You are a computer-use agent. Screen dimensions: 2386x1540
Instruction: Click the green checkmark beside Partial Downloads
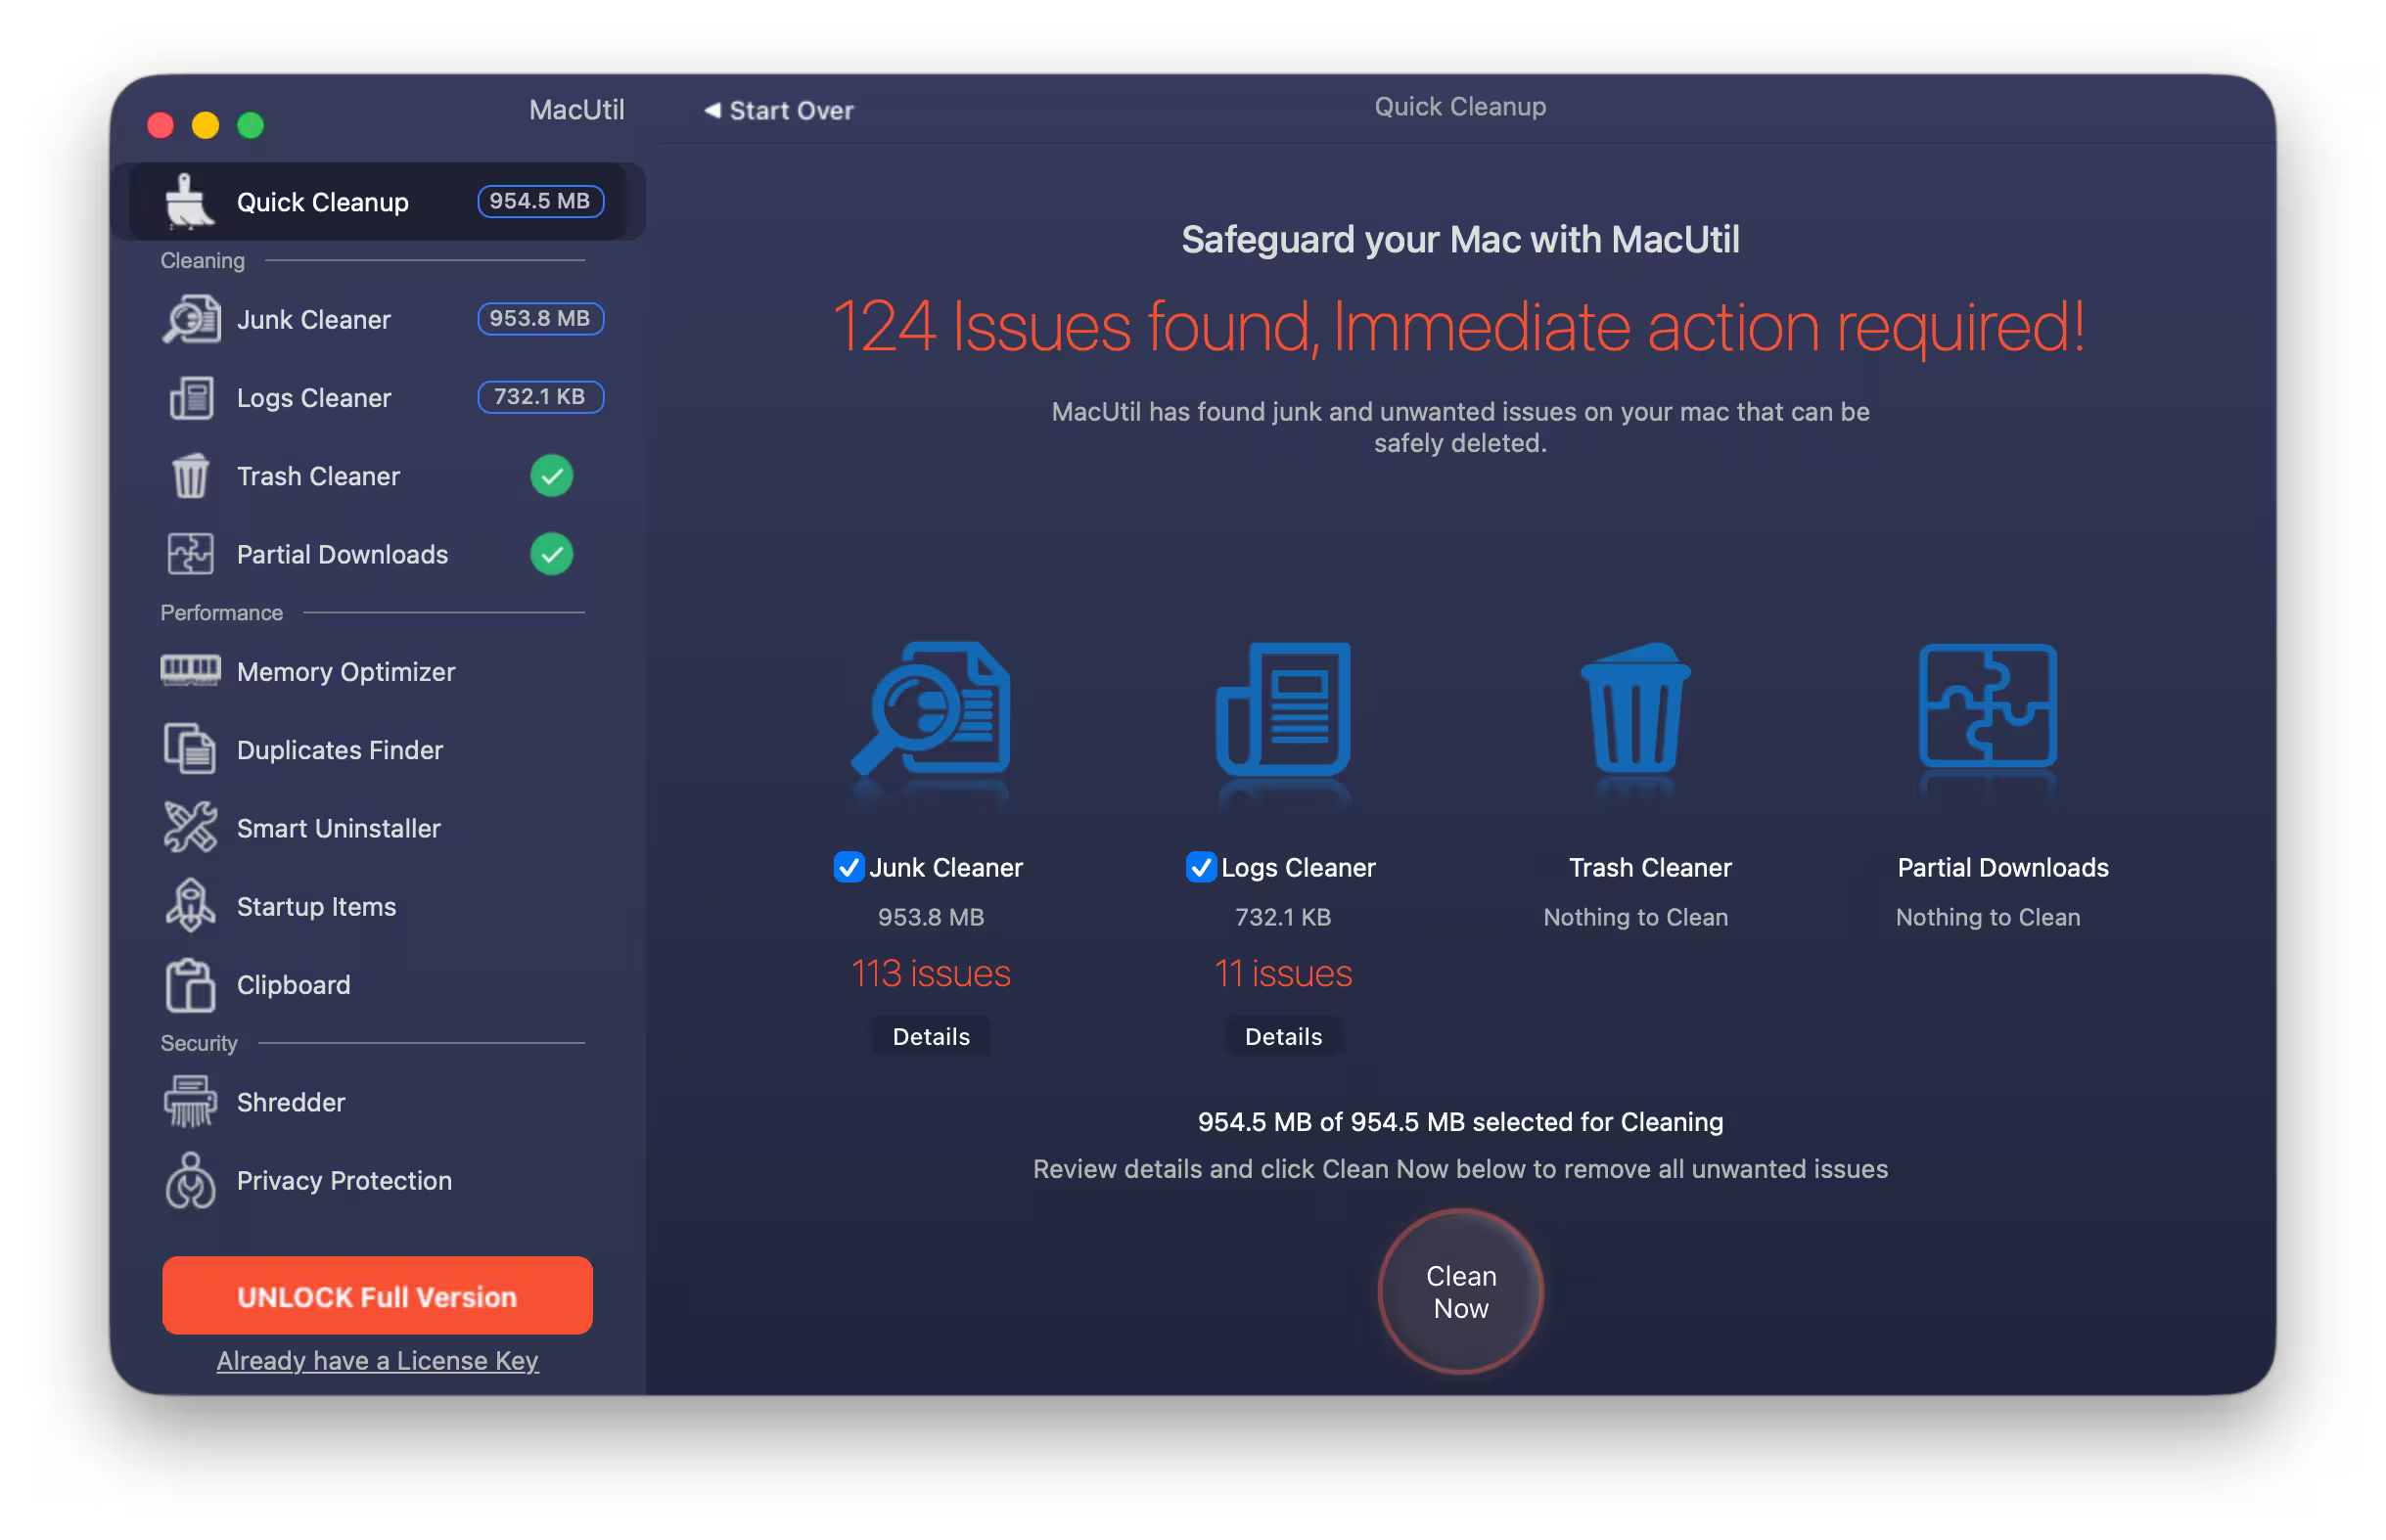point(551,553)
